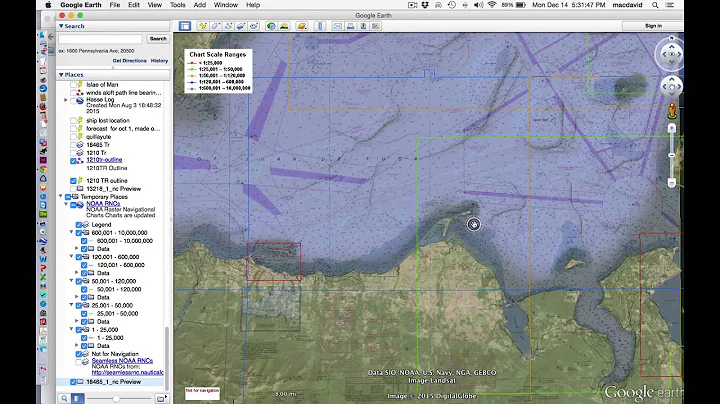Image resolution: width=720 pixels, height=404 pixels.
Task: Save image using toolbar icon
Action: click(x=363, y=26)
